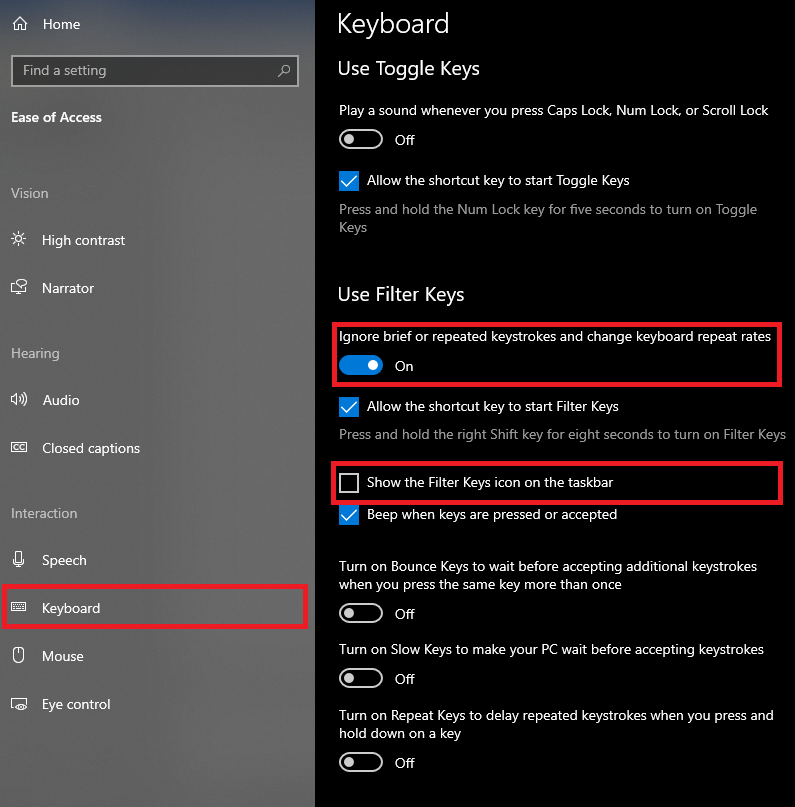Screen dimensions: 795x807
Task: Click the Home house icon
Action: pyautogui.click(x=20, y=24)
